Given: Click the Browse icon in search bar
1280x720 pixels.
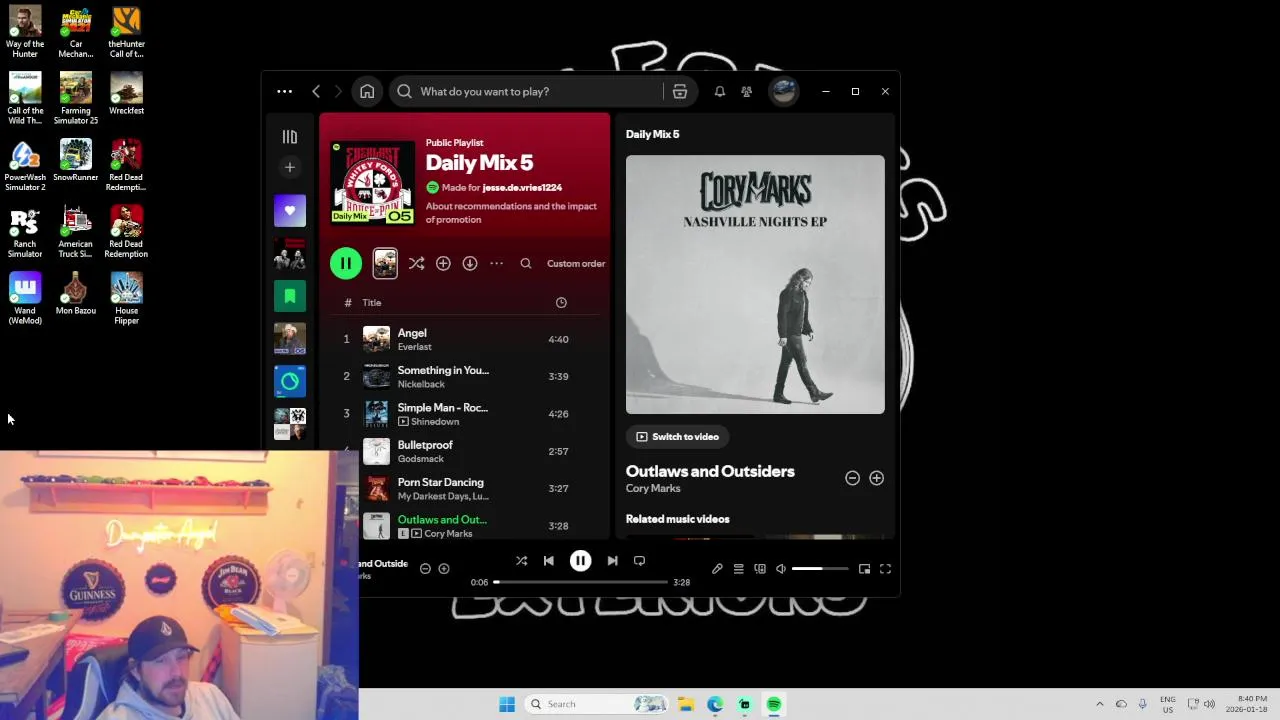Looking at the screenshot, I should (x=680, y=92).
